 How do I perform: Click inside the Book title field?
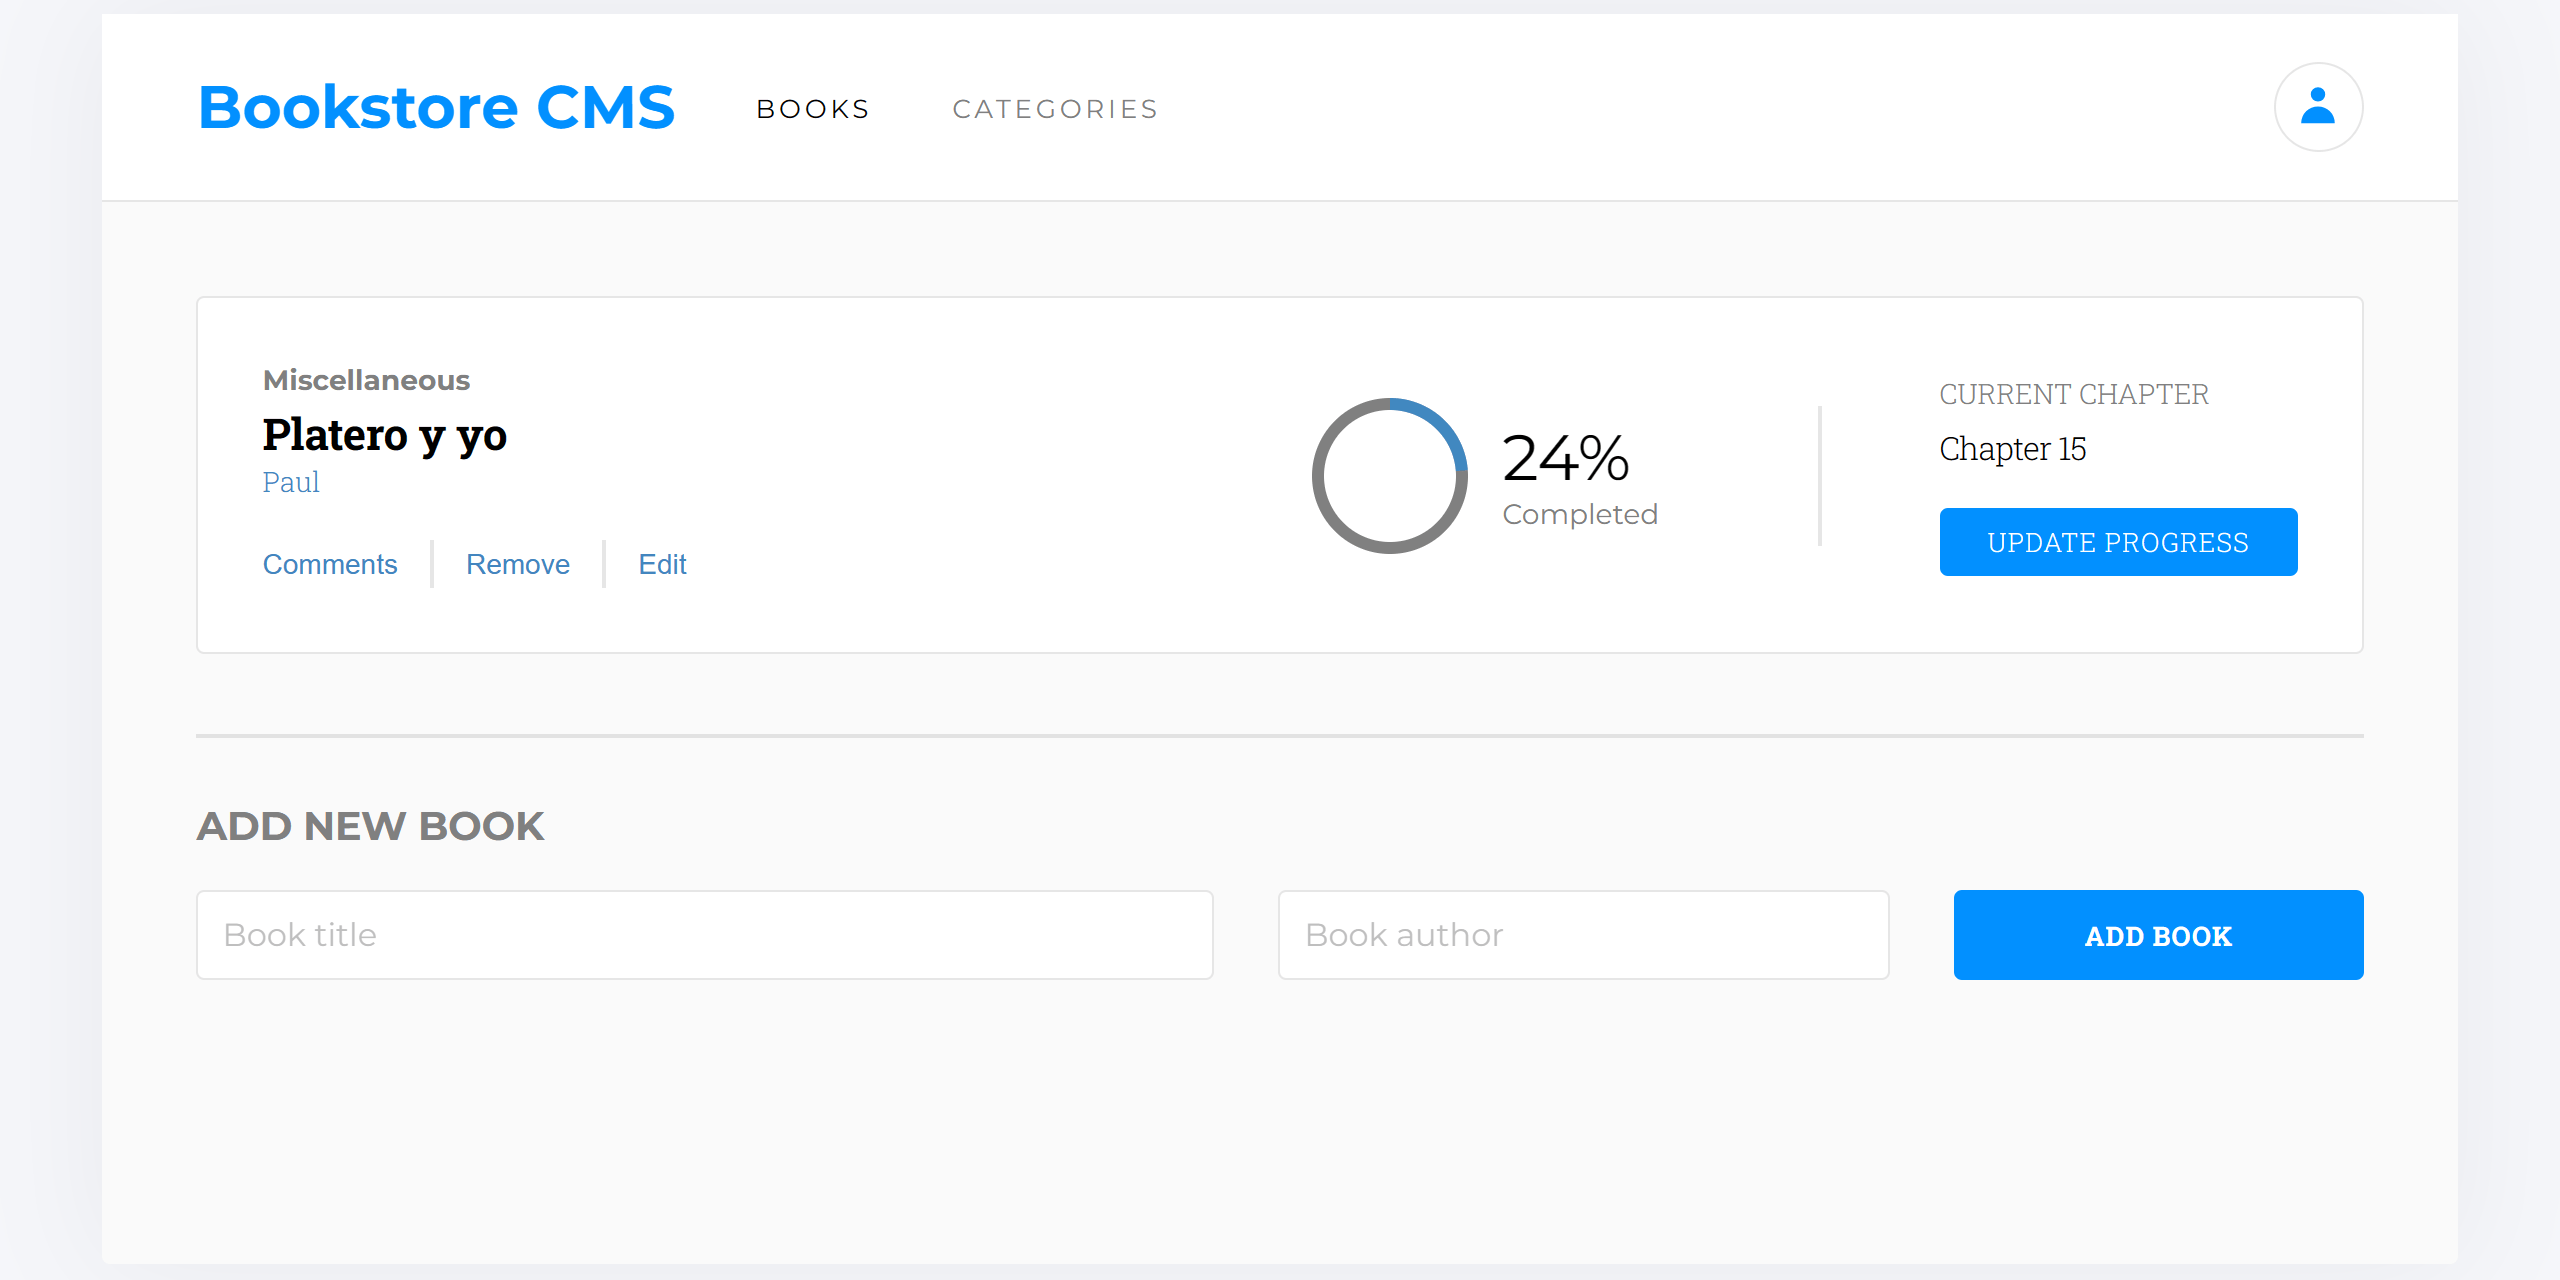(x=705, y=933)
